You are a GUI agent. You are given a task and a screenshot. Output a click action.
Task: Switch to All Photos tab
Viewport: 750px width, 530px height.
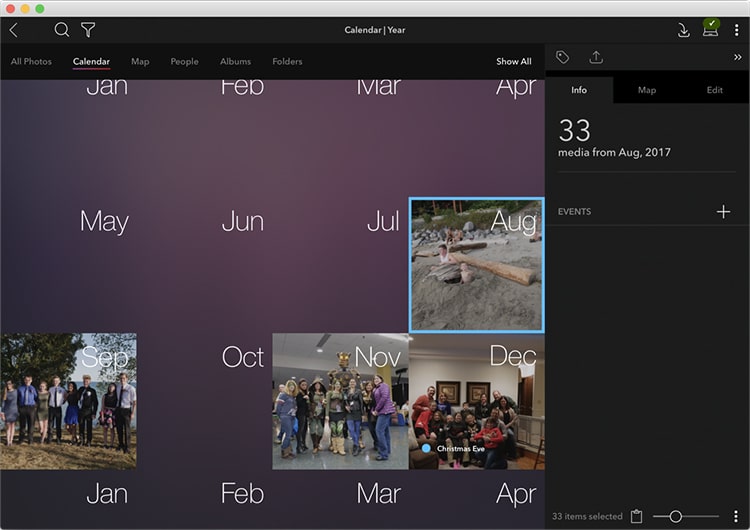click(31, 62)
